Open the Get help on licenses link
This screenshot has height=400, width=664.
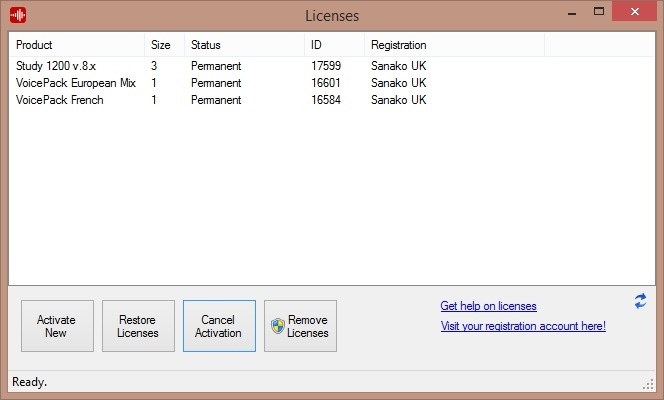point(488,306)
